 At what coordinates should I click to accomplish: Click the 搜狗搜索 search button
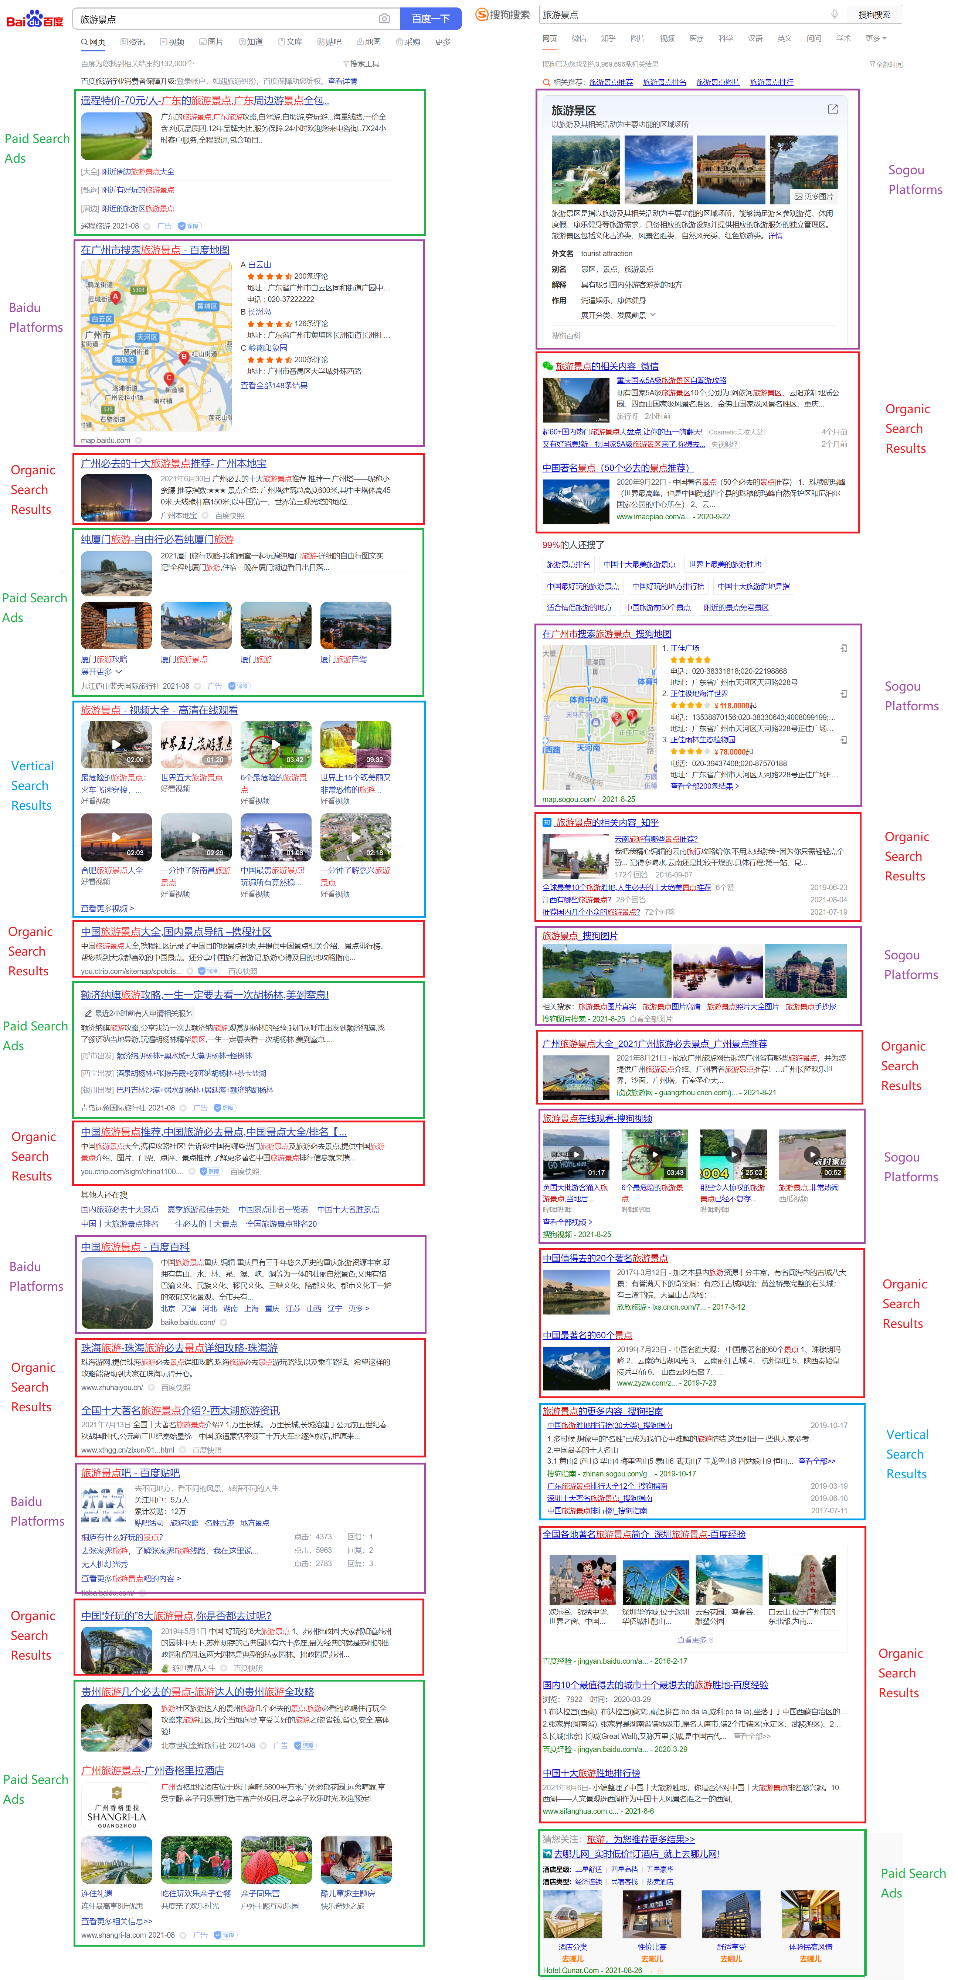(x=874, y=15)
